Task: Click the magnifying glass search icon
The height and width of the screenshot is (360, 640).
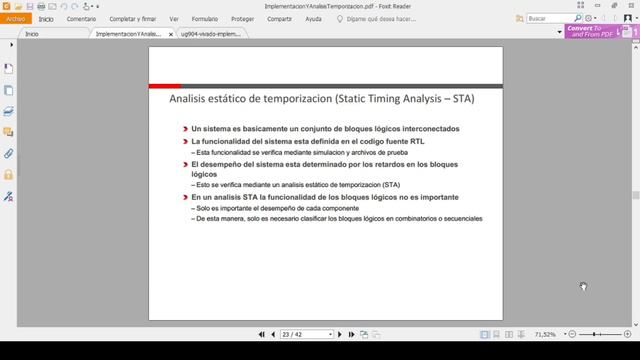Action: click(578, 18)
